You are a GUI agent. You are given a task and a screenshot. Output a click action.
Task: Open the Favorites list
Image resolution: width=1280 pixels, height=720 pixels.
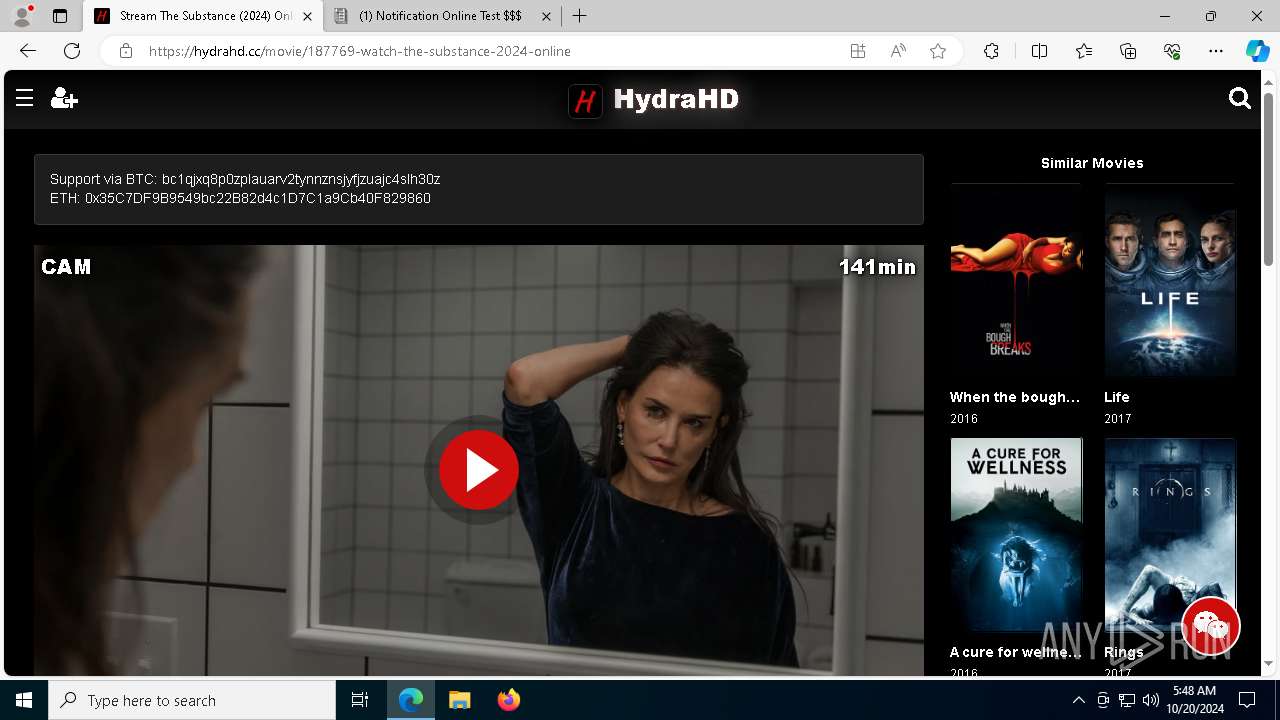1084,51
